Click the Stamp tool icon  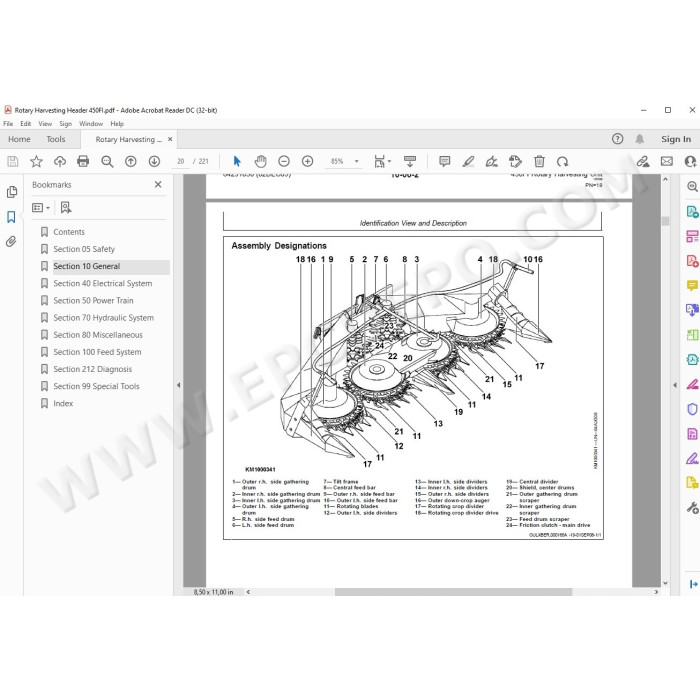515,161
